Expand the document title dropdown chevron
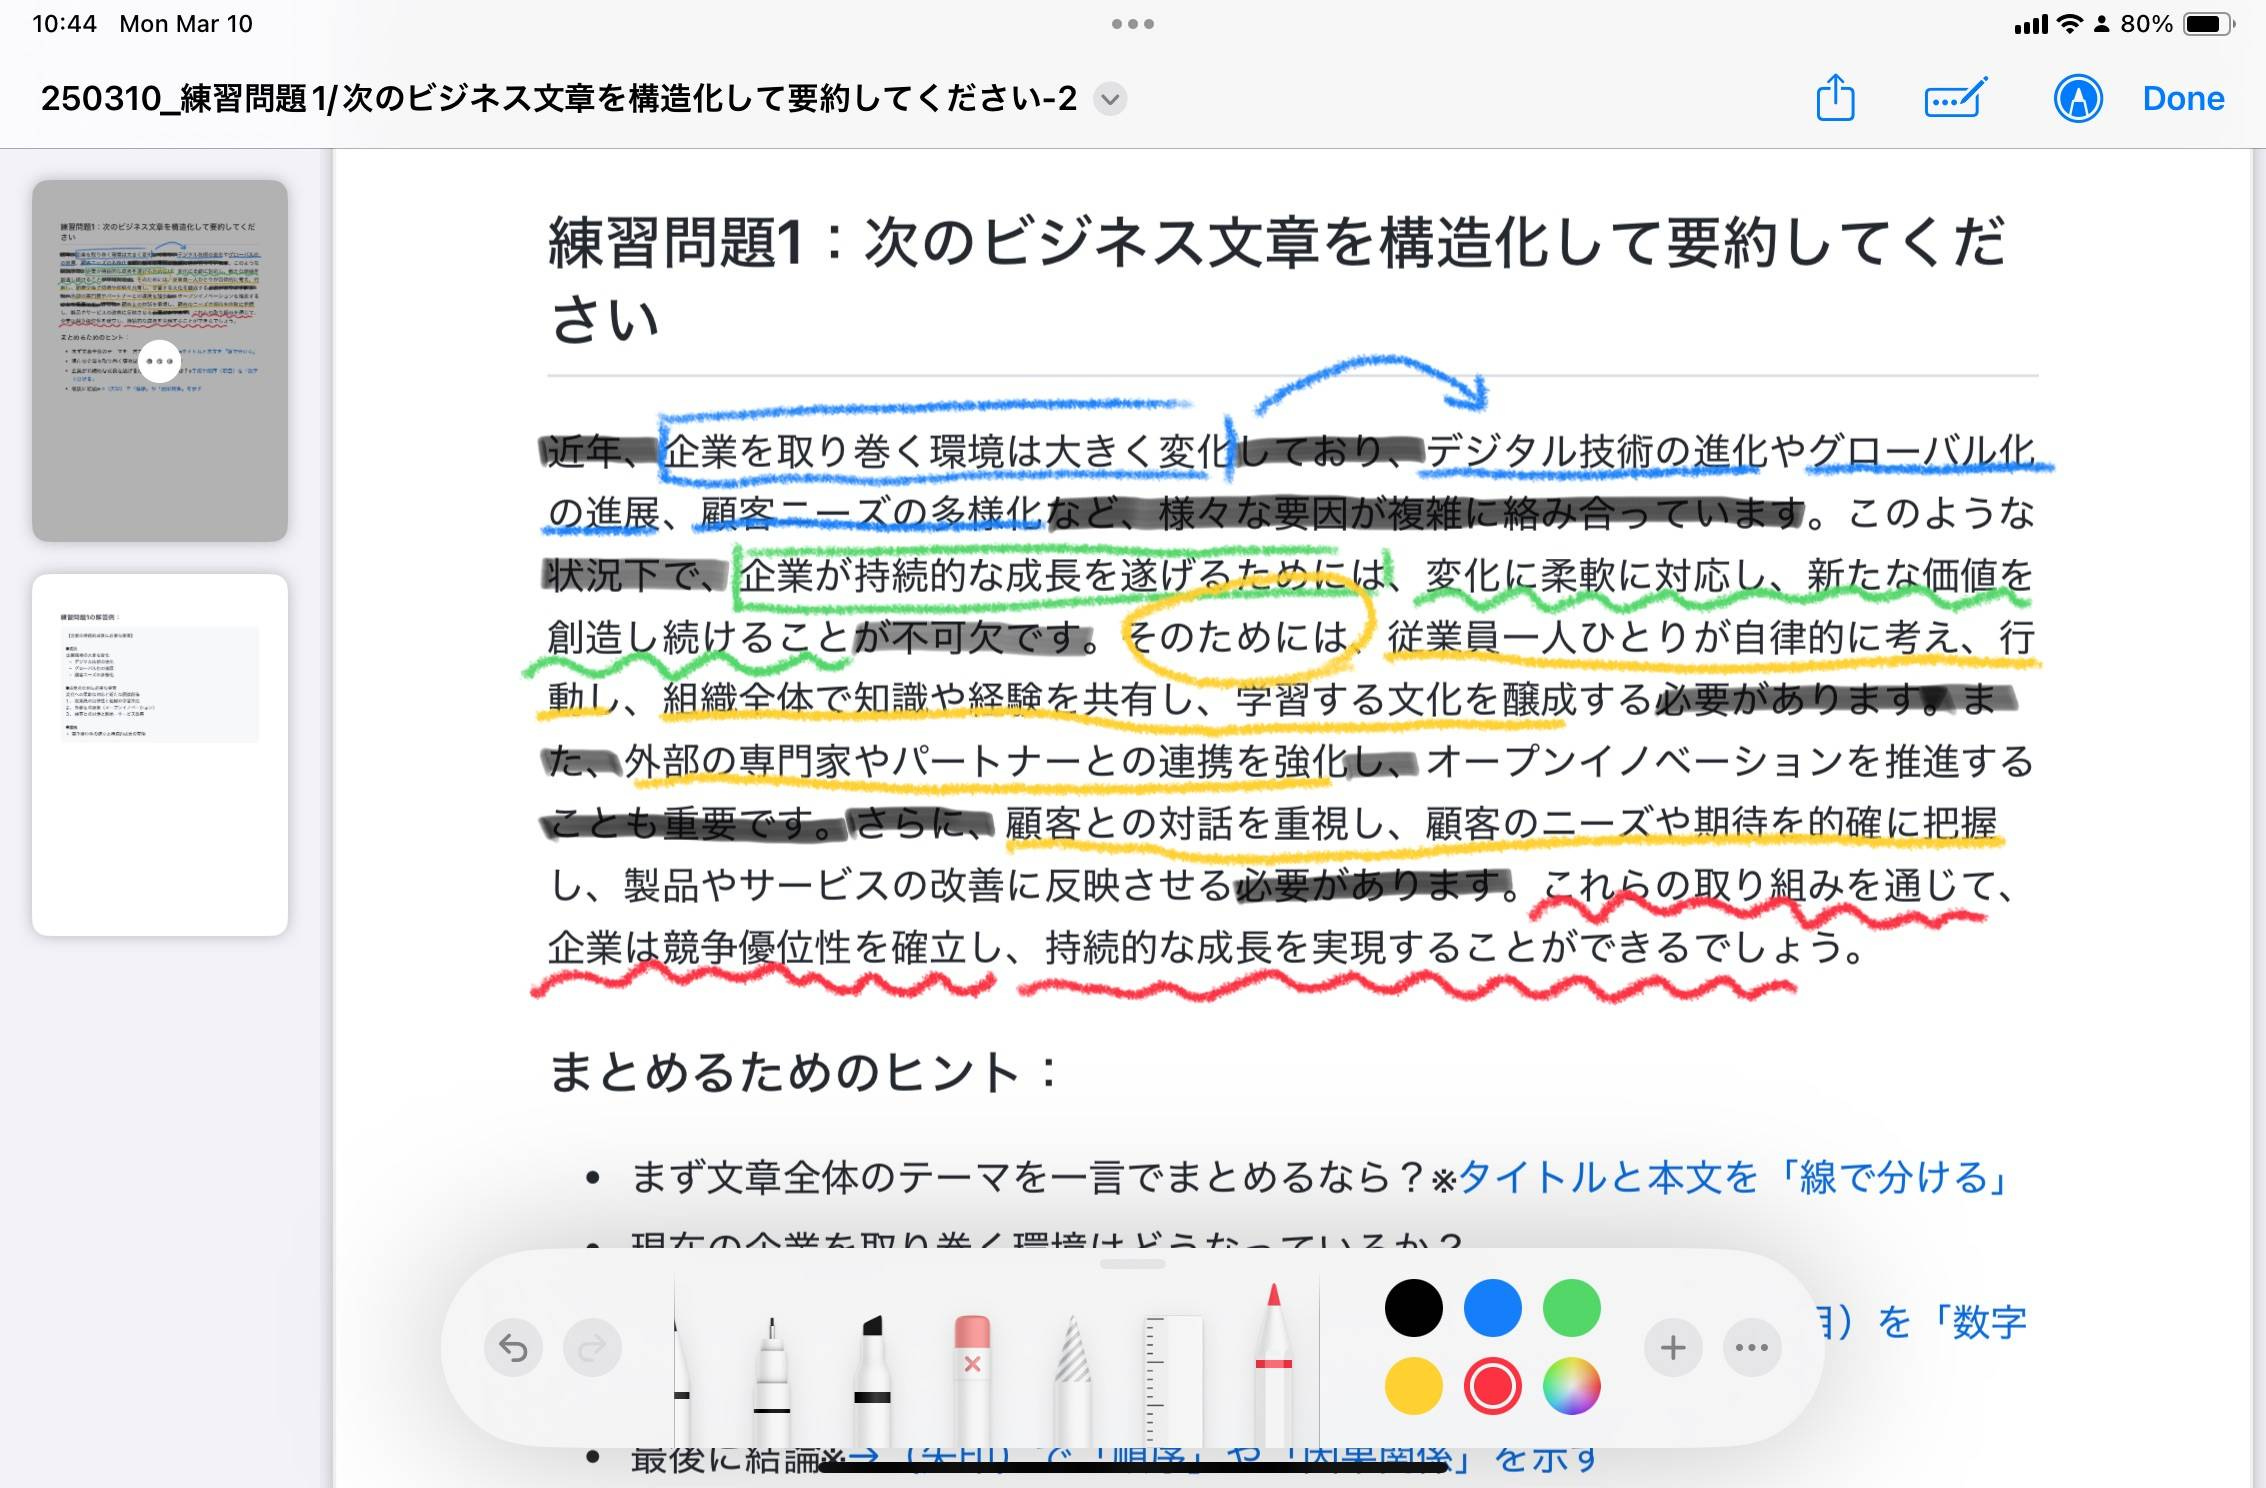 (1109, 99)
